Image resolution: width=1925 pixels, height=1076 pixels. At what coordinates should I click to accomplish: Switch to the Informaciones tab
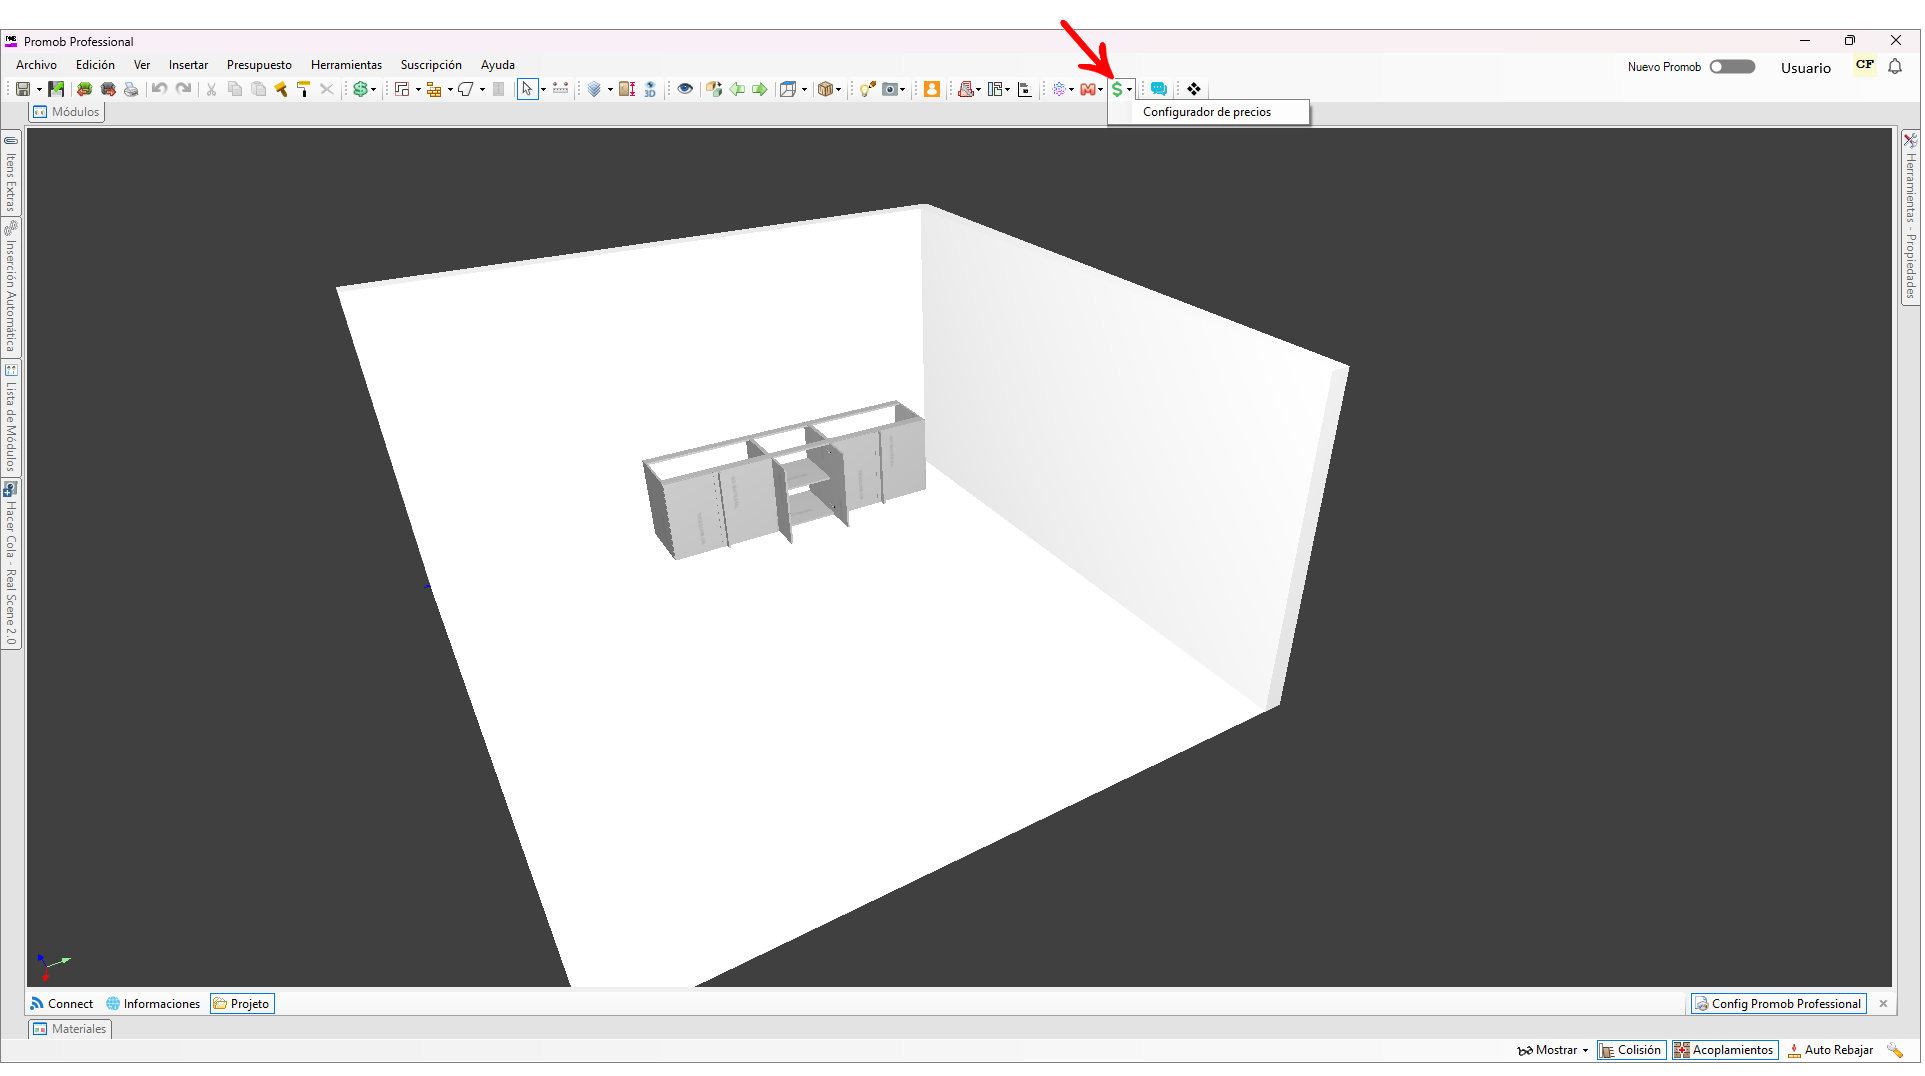(153, 1004)
